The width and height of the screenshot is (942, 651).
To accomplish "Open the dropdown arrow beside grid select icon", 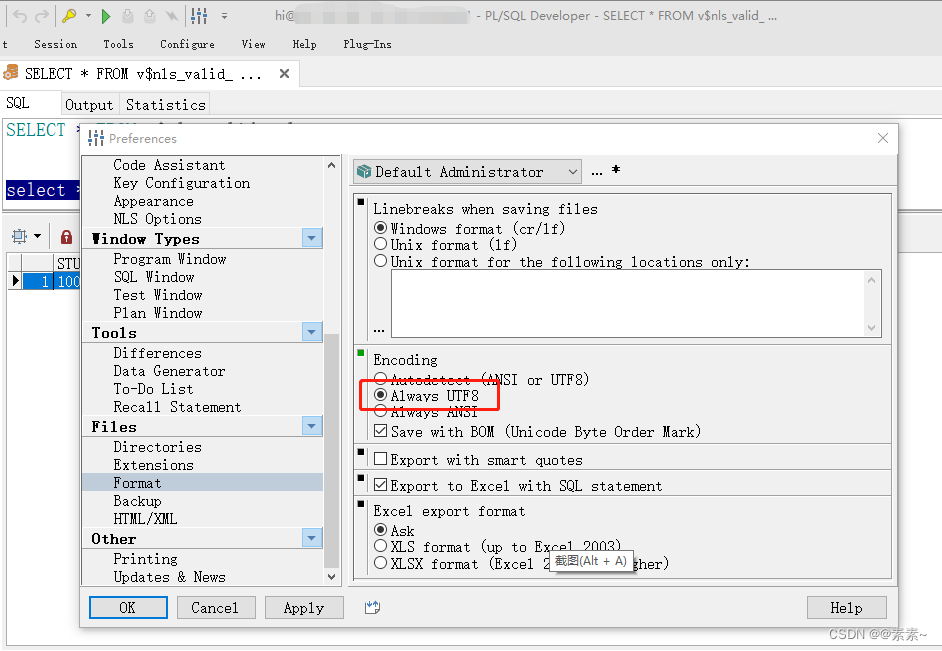I will tap(37, 237).
